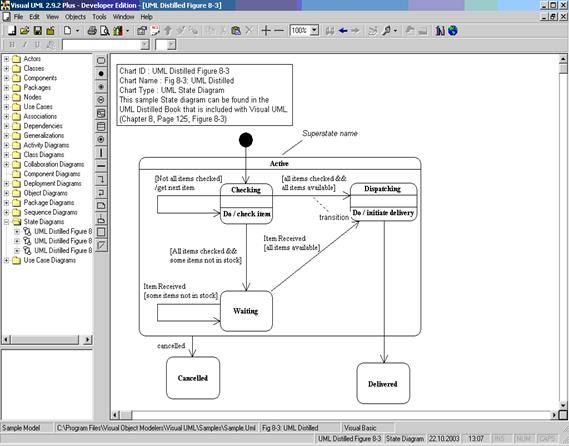The width and height of the screenshot is (569, 446).
Task: Expand the Use Cases folder
Action: (6, 107)
